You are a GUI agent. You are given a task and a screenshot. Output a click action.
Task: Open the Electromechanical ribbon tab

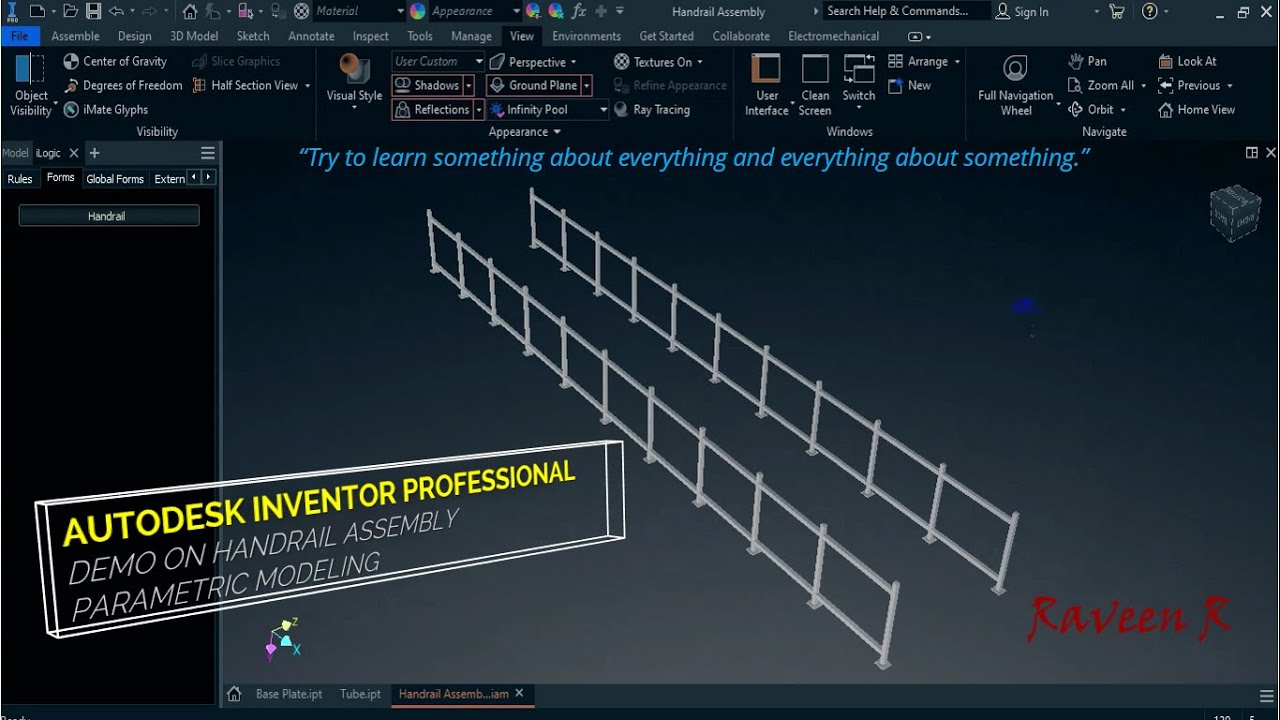pos(833,36)
